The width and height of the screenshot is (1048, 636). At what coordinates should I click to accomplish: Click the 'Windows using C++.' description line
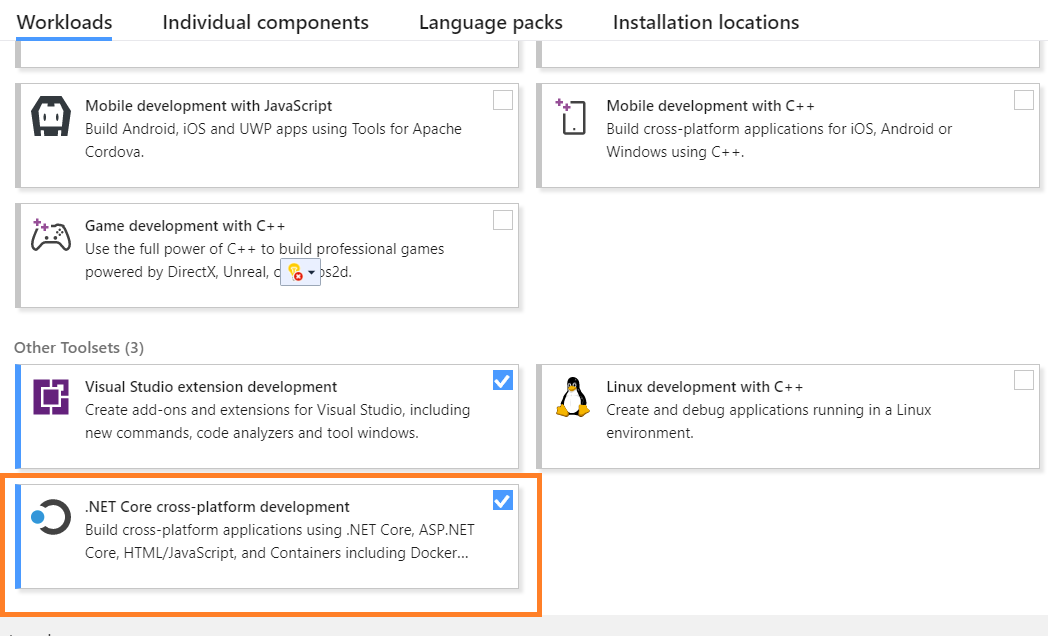tap(675, 152)
